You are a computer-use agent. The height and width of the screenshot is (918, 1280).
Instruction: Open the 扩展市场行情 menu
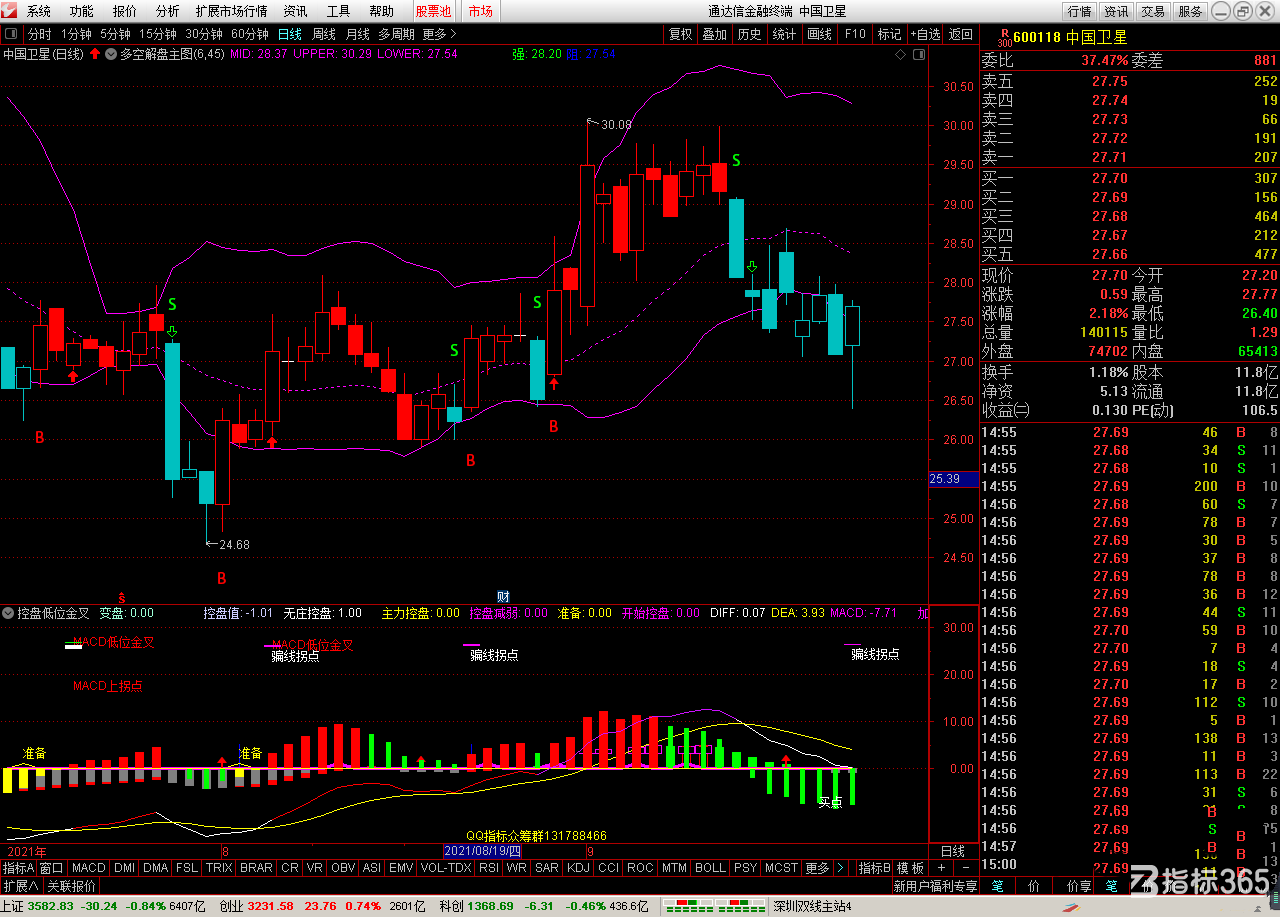[x=232, y=11]
